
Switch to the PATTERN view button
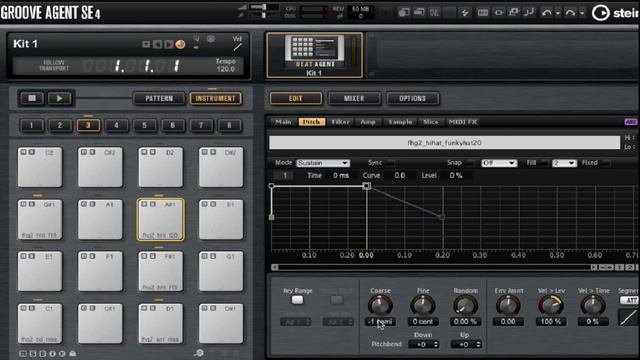point(159,98)
